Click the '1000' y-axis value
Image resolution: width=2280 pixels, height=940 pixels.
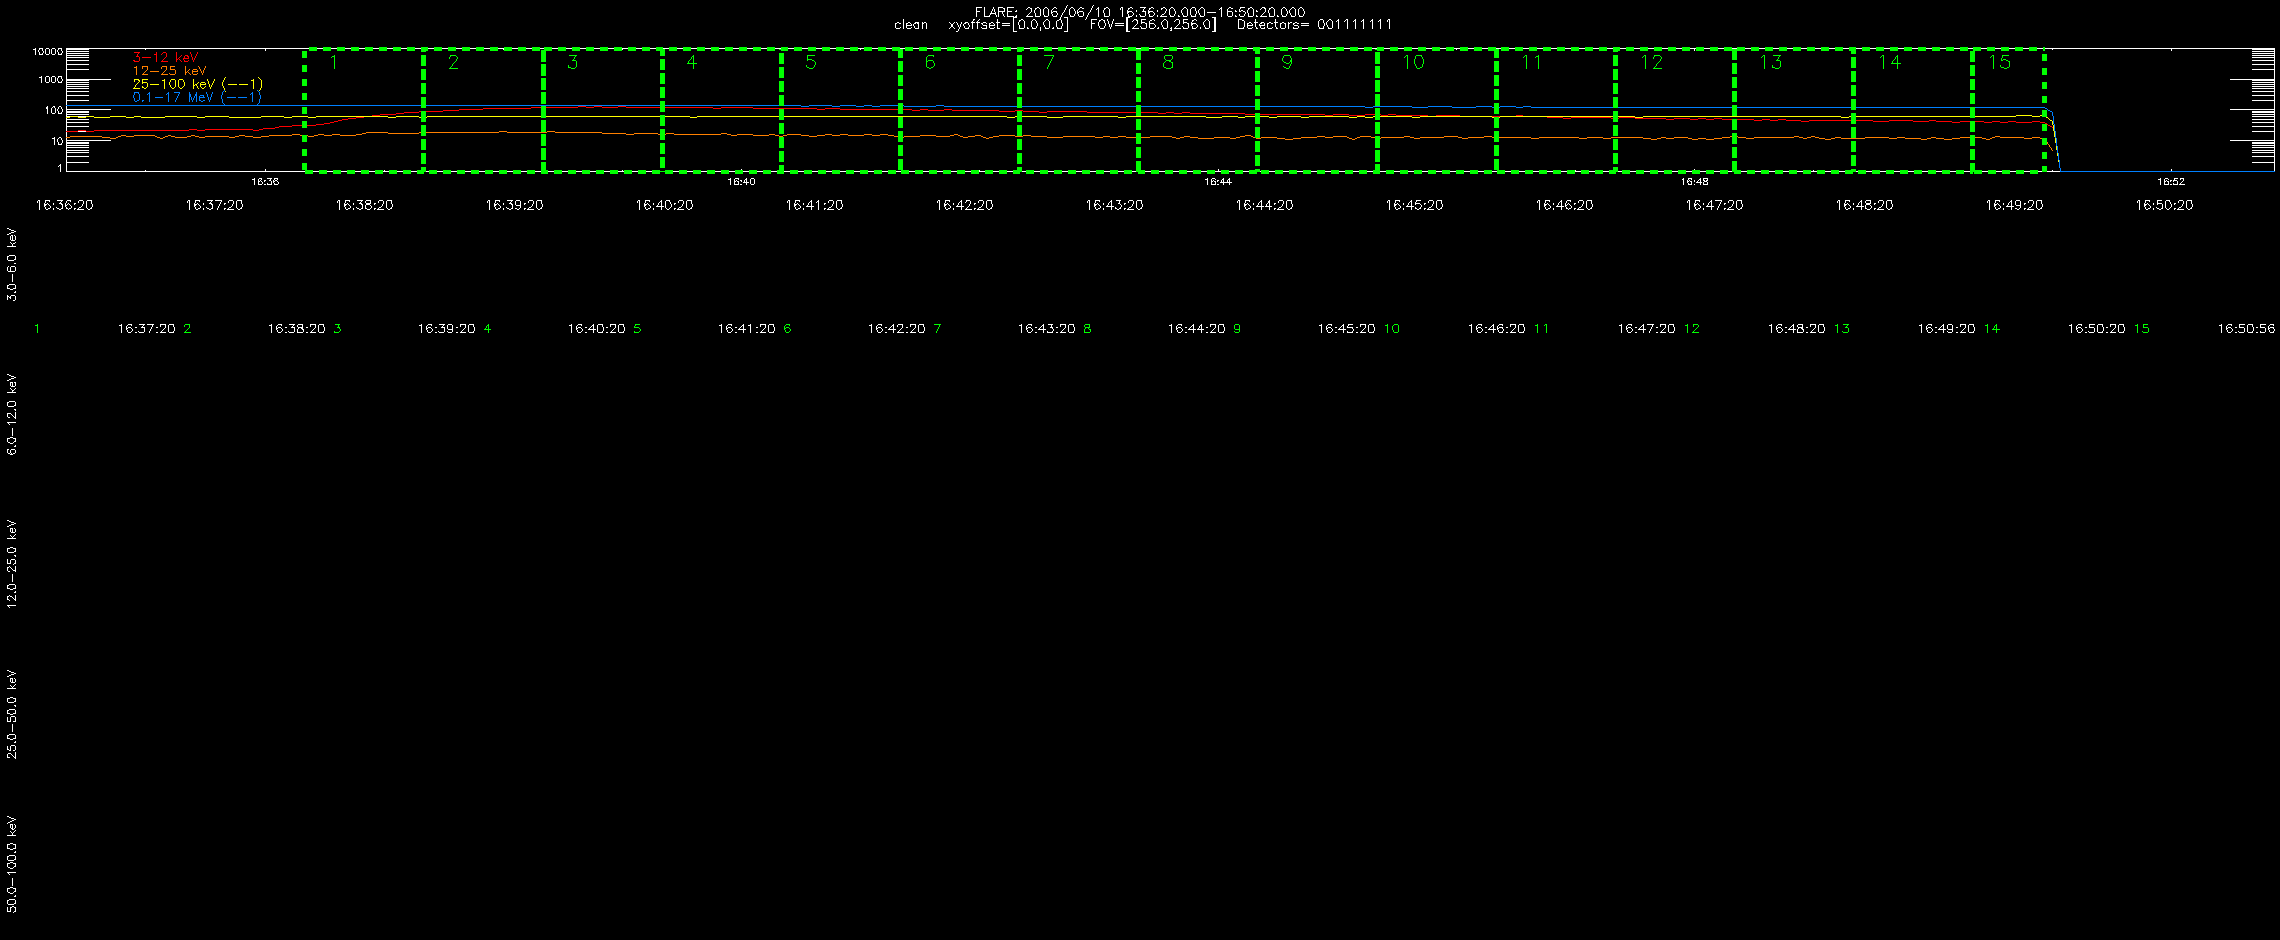(x=50, y=80)
